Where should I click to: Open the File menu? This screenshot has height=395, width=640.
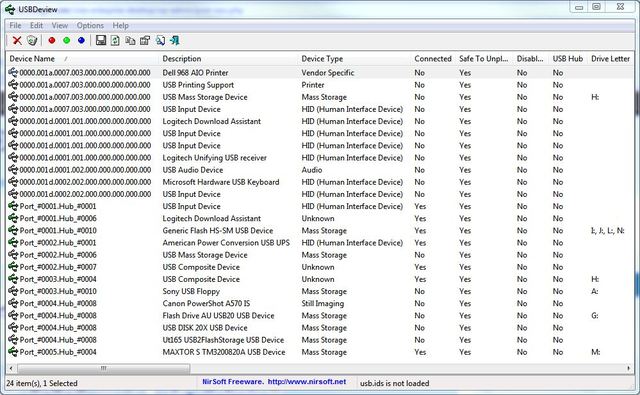click(16, 25)
